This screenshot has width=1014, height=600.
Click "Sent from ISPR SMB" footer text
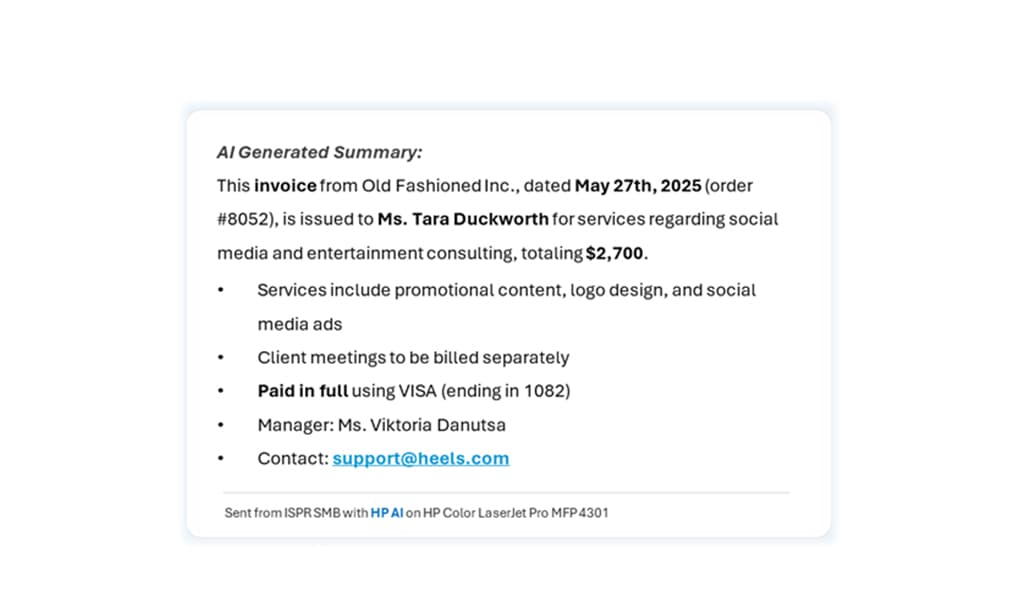282,513
